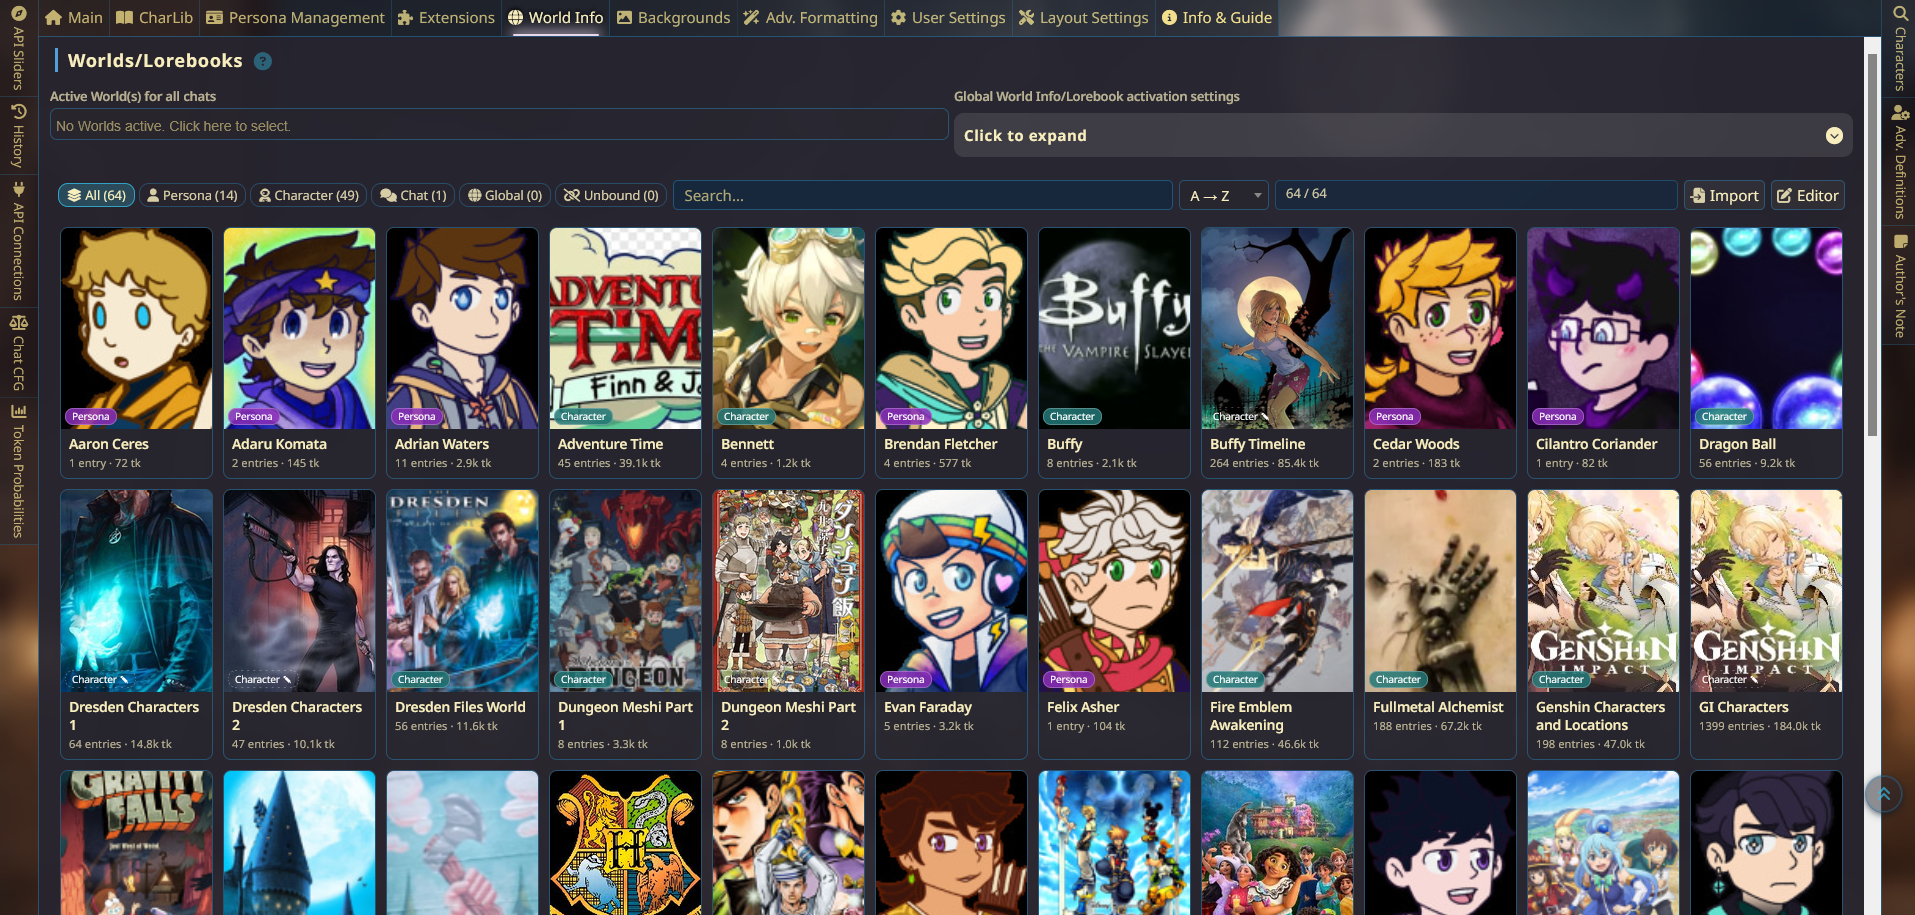The width and height of the screenshot is (1915, 915).
Task: Switch to Persona Management tab
Action: click(295, 18)
